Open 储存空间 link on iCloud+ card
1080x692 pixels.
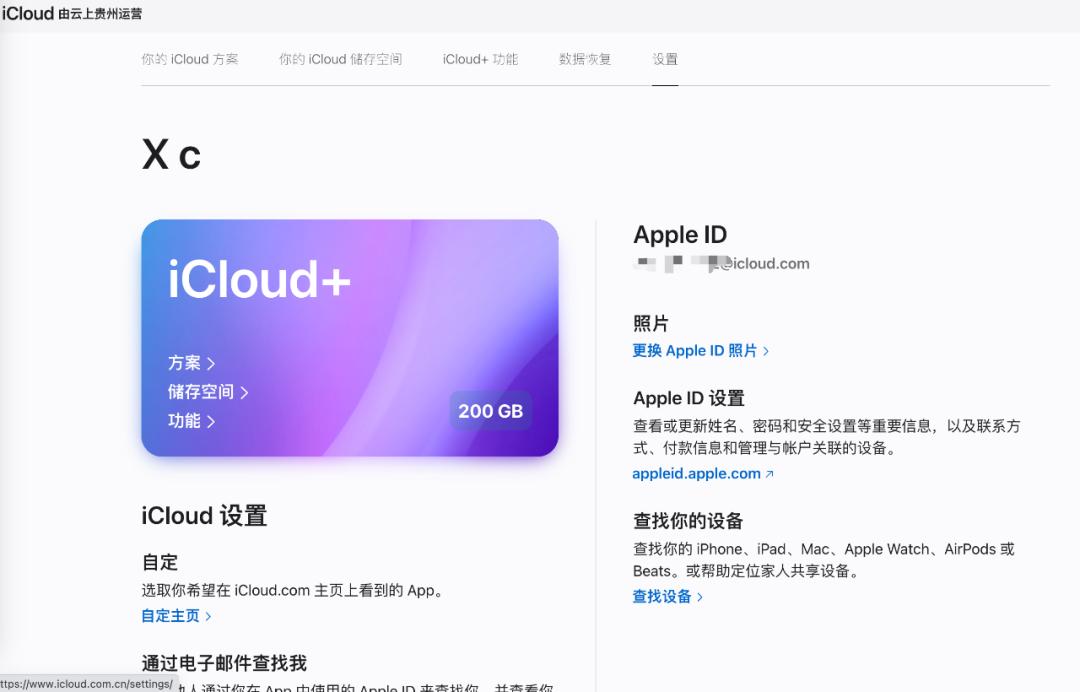(x=208, y=392)
